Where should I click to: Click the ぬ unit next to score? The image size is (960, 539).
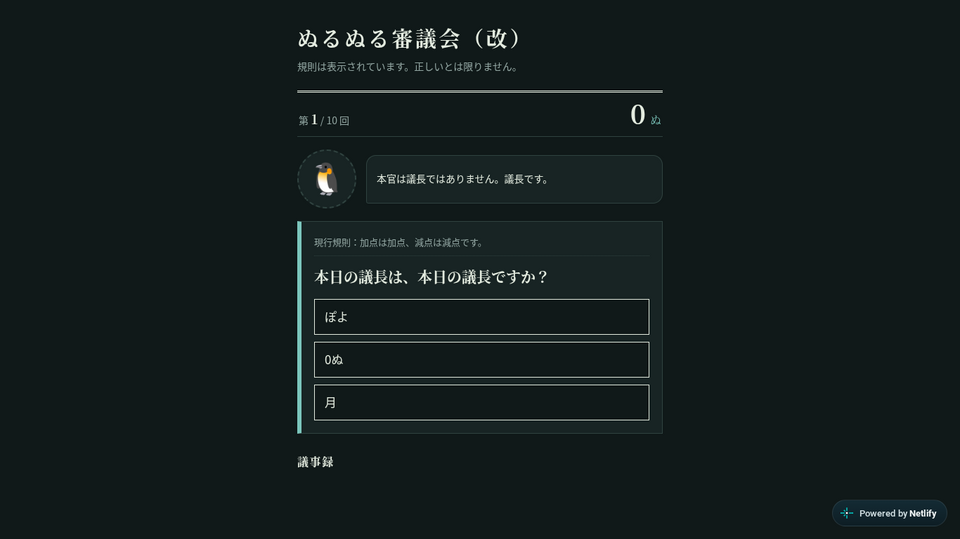pos(656,119)
